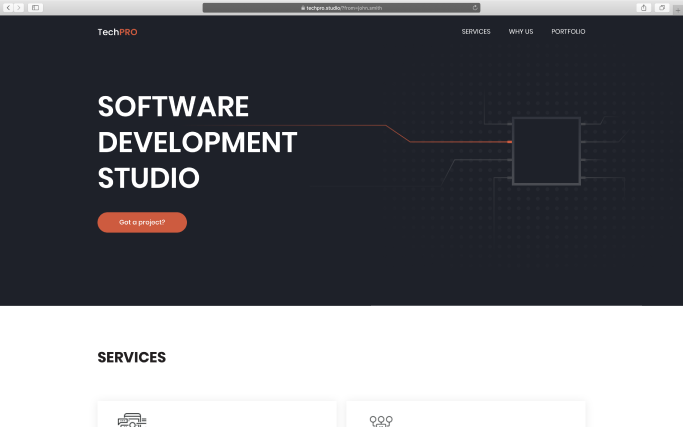Viewport: 683px width, 427px height.
Task: Click the SOFTWARE DEVELOPMENT STUDIO headline
Action: coord(197,142)
